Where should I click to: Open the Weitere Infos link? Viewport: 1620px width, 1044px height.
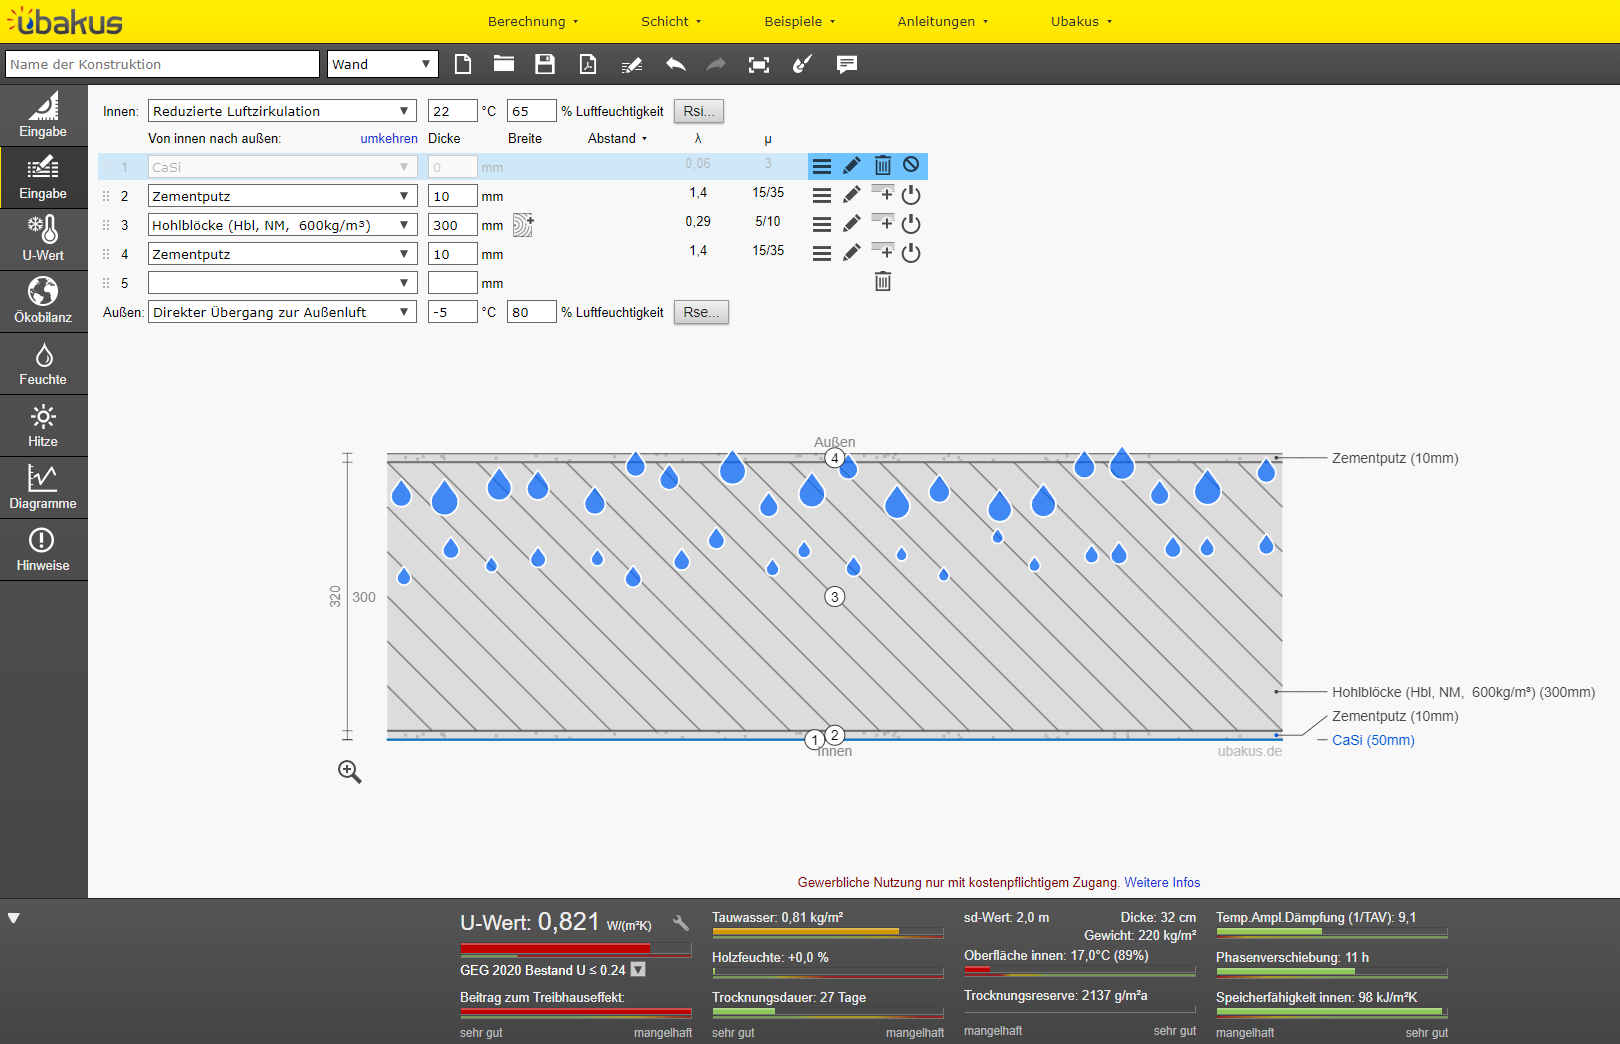1162,883
